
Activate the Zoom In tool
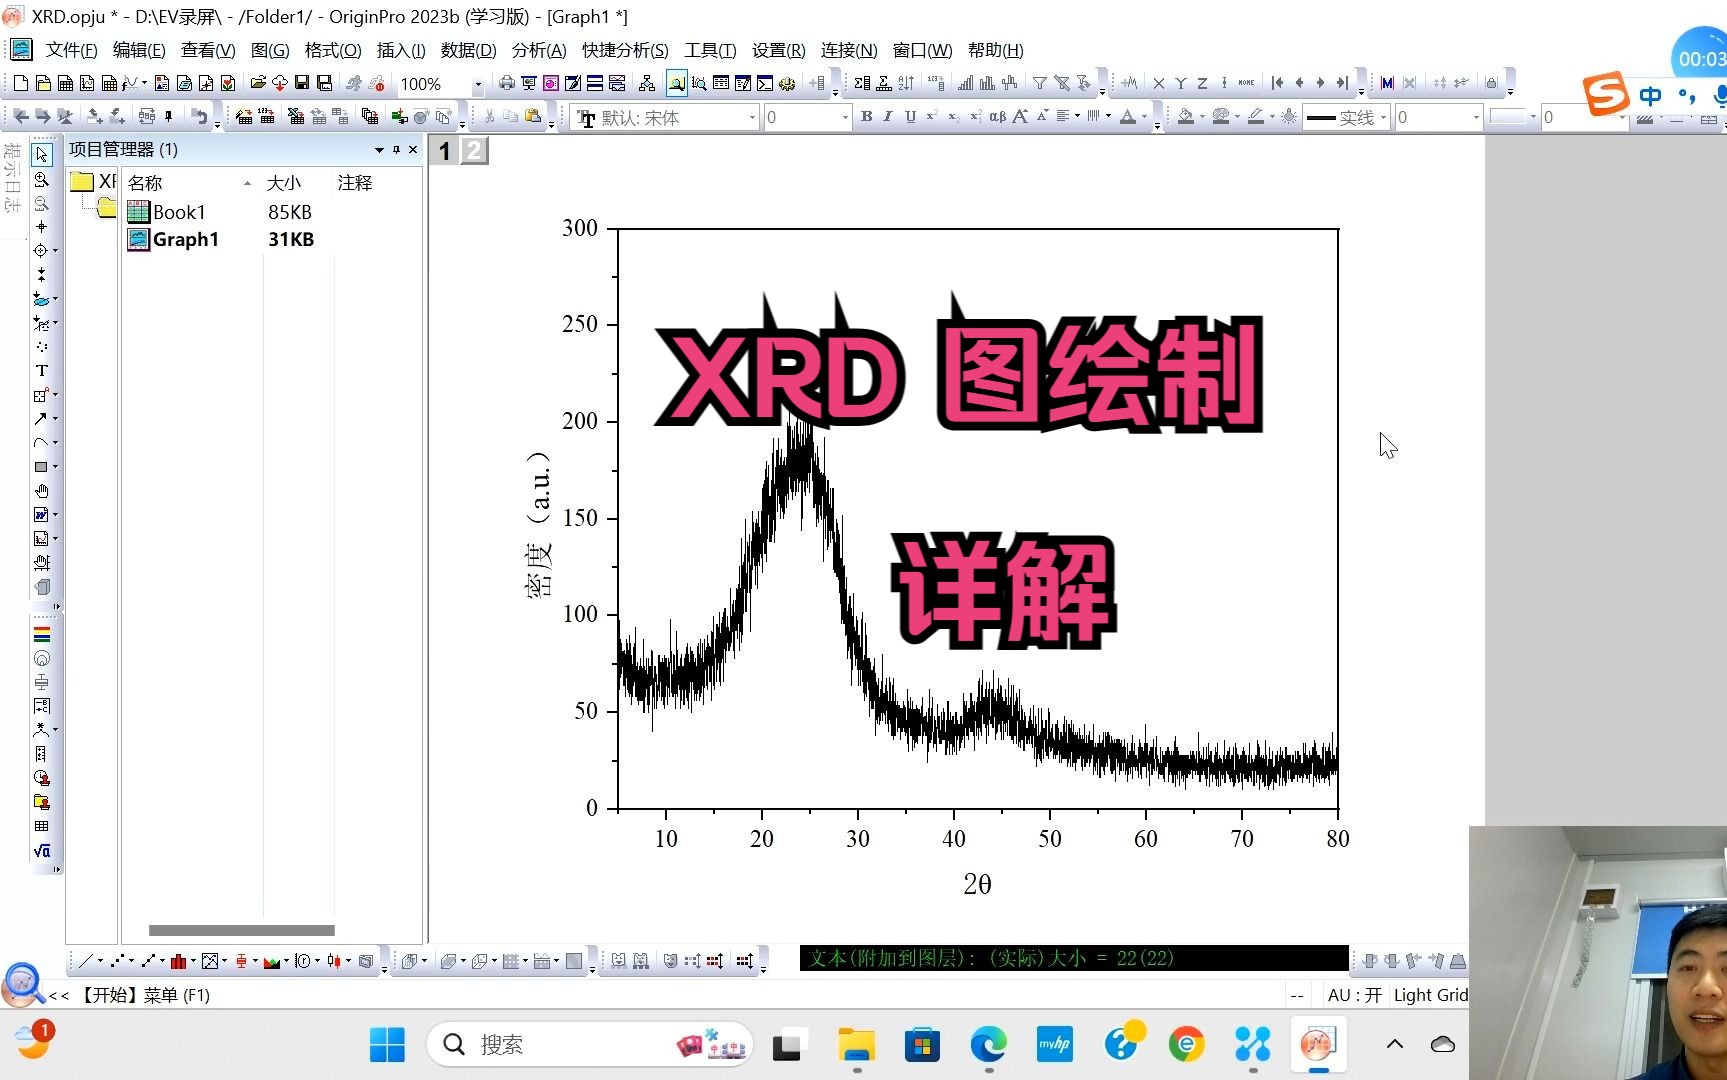(x=41, y=181)
